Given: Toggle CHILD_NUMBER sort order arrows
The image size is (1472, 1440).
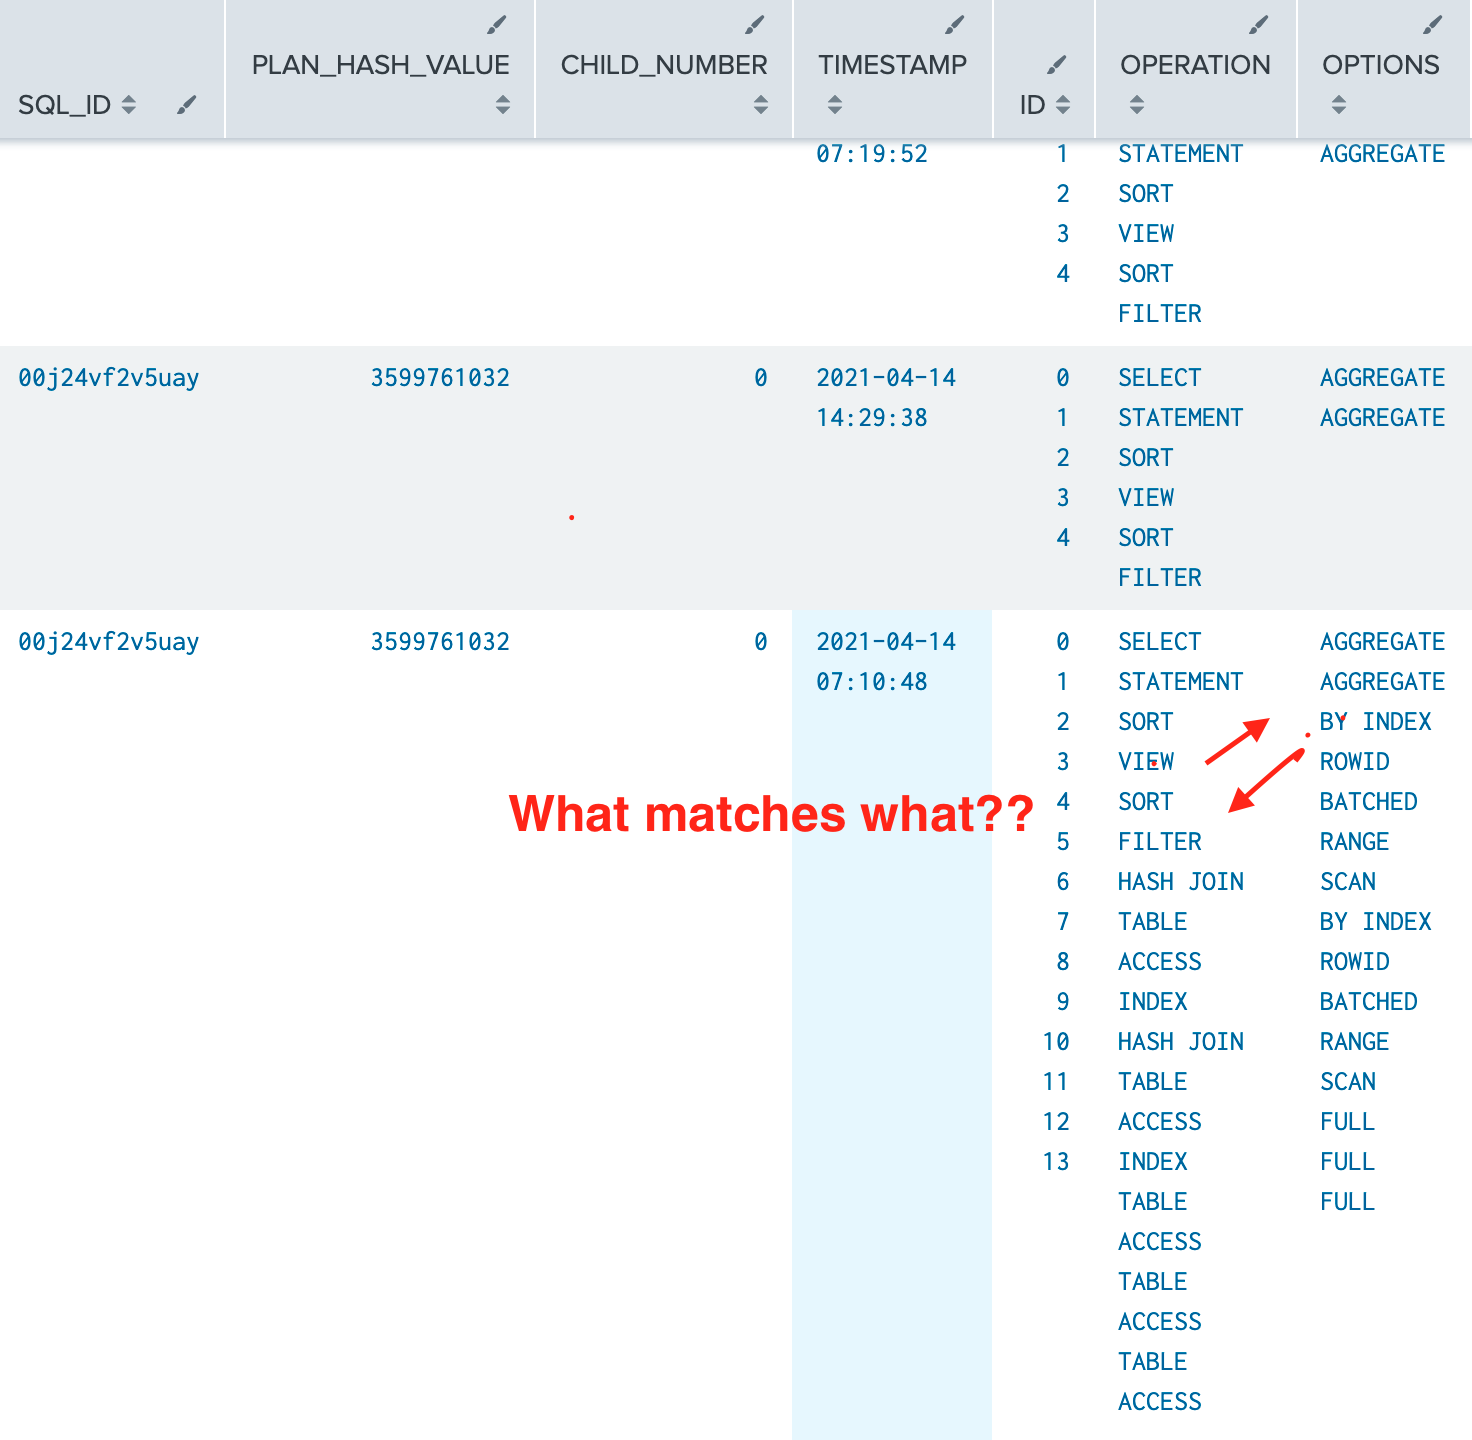Looking at the screenshot, I should (761, 105).
